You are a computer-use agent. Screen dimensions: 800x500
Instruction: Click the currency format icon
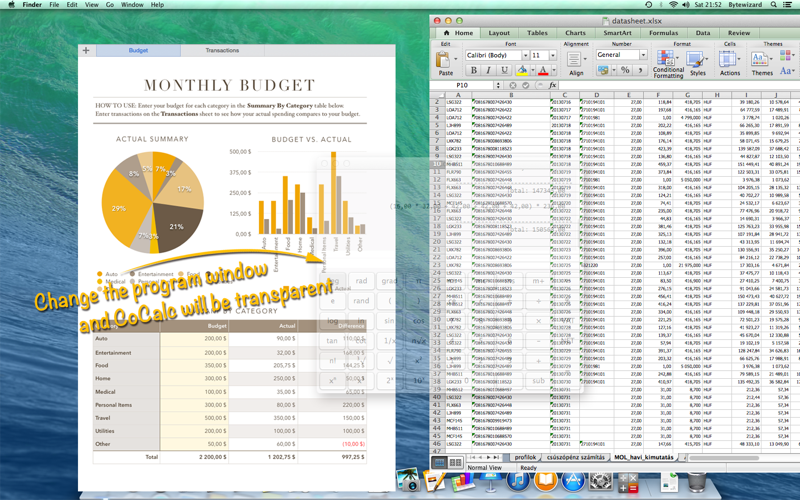coord(604,70)
